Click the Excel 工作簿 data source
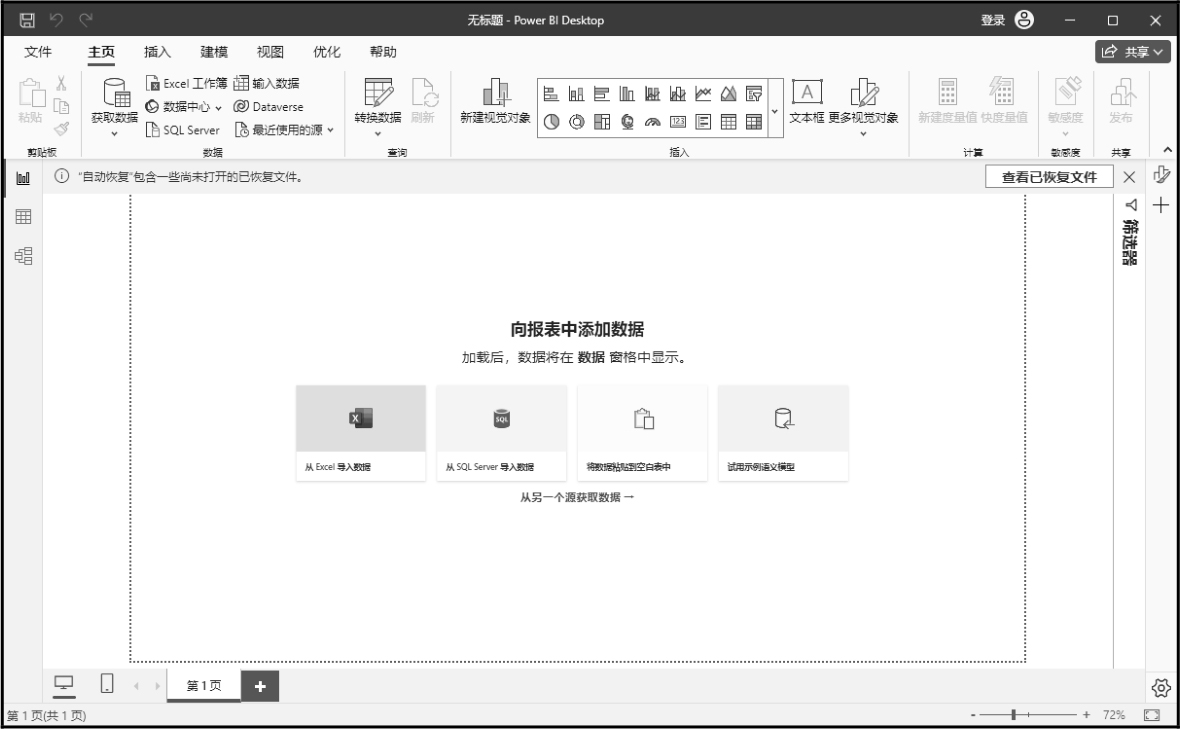 tap(187, 83)
